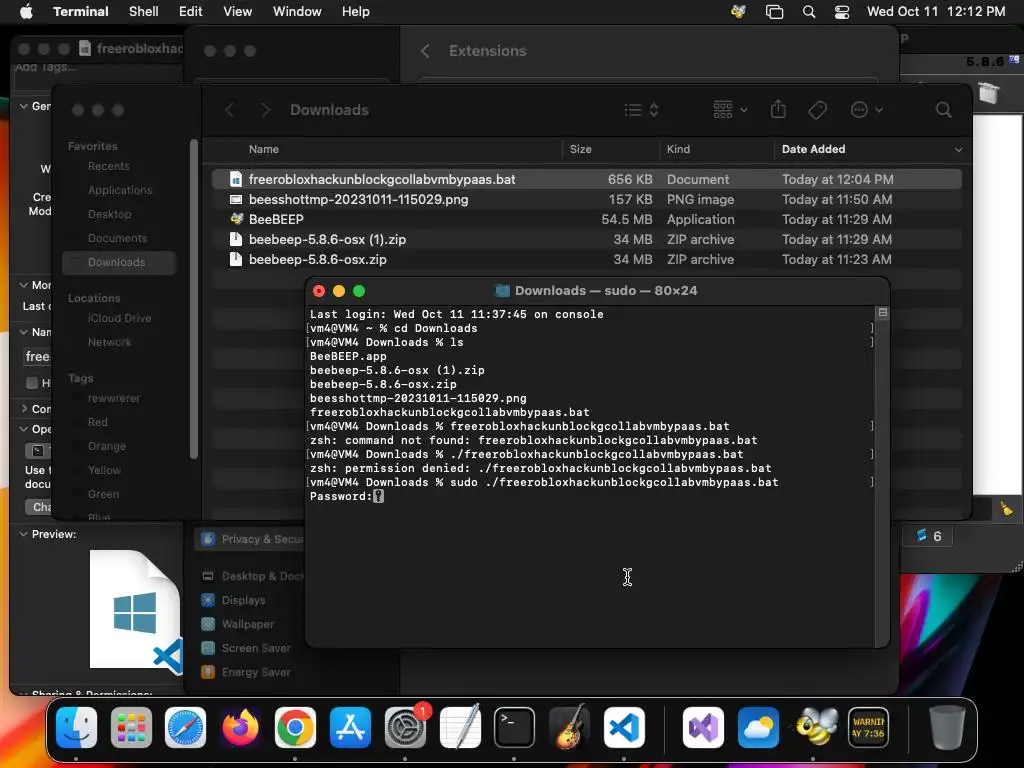The image size is (1024, 768).
Task: Open the Shell menu
Action: coord(144,12)
